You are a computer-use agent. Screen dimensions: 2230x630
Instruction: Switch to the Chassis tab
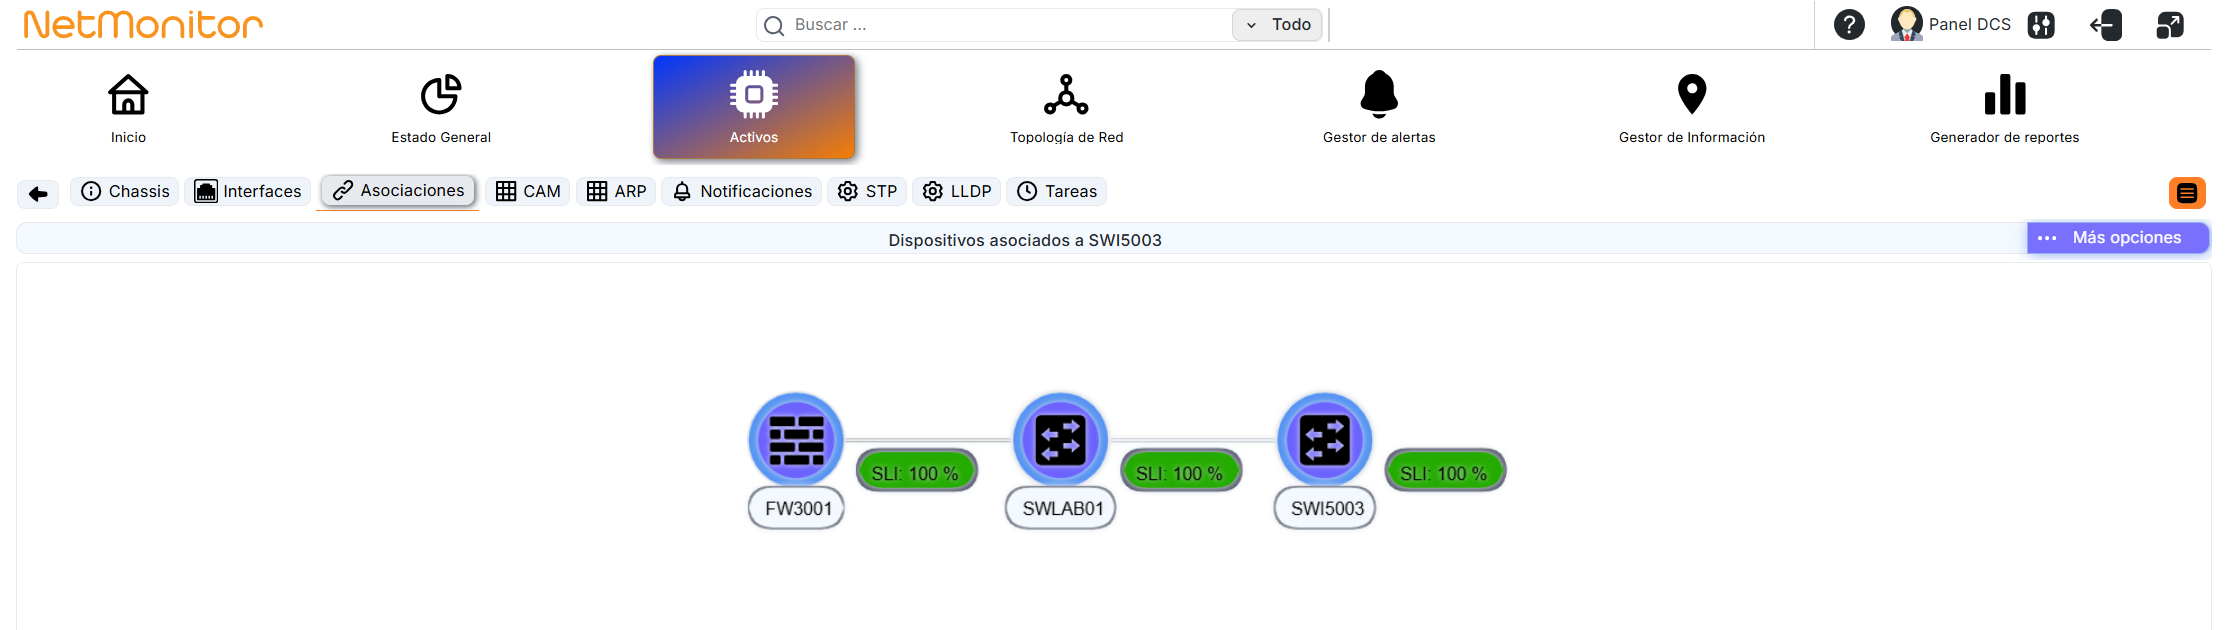point(125,191)
